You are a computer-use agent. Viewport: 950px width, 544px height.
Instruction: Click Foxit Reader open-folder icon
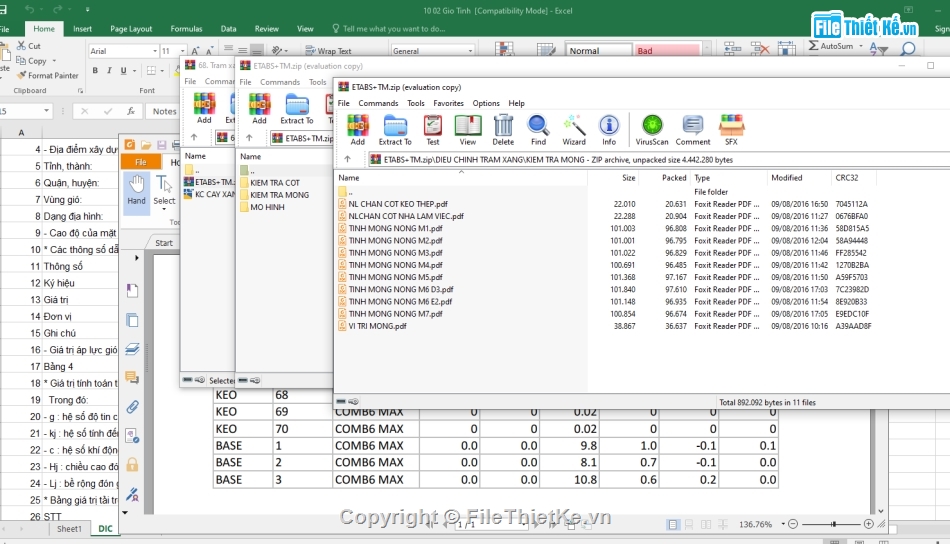pos(146,144)
